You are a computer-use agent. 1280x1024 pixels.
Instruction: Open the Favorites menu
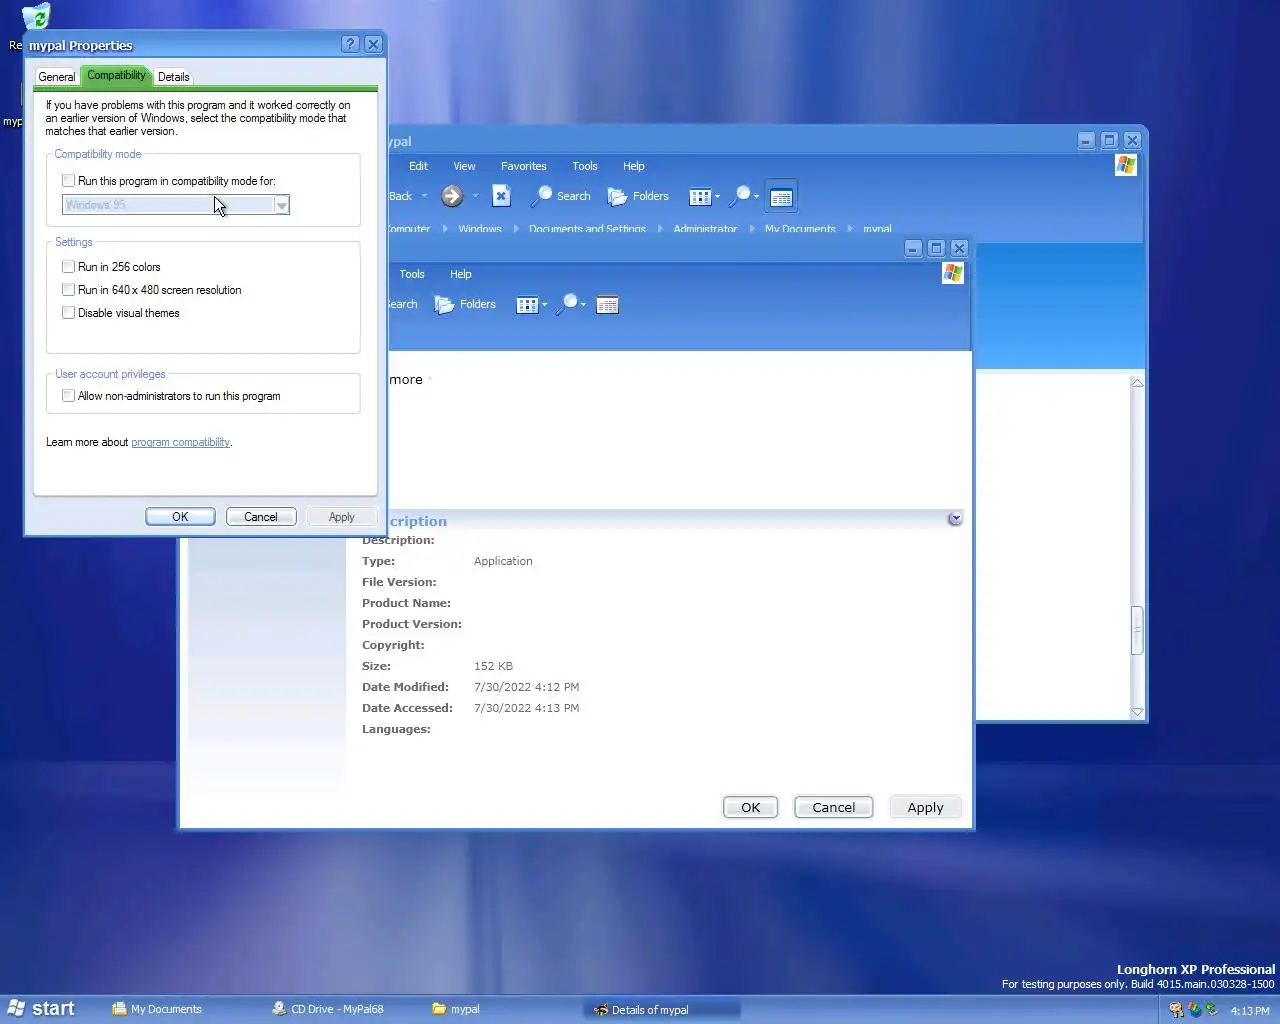[x=524, y=166]
